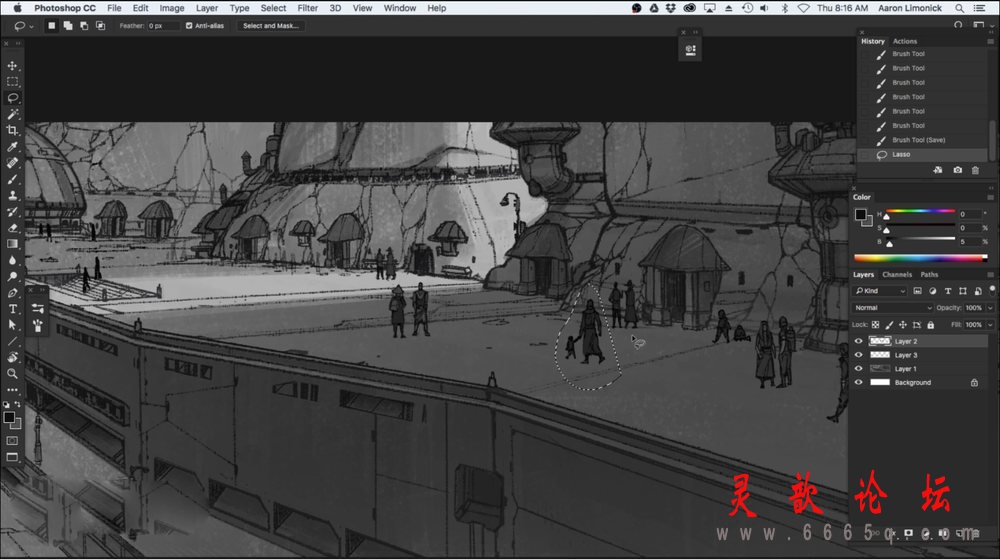Select the Eraser tool
This screenshot has height=559, width=1000.
12,228
